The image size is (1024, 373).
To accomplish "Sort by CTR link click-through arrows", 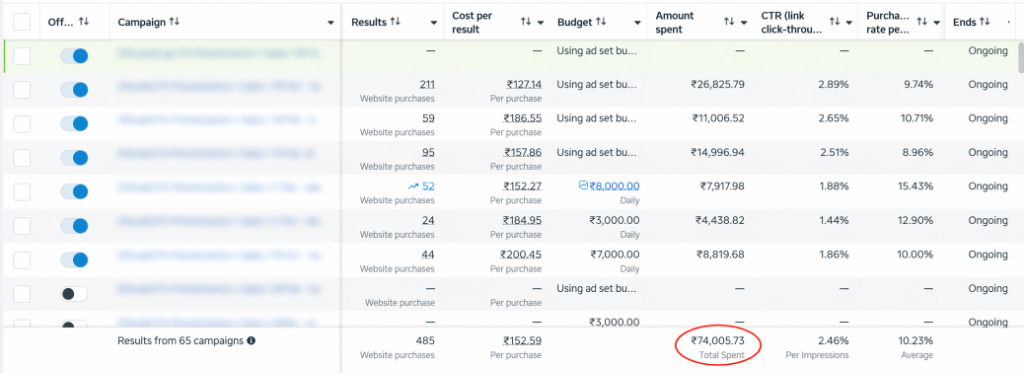I will point(835,22).
